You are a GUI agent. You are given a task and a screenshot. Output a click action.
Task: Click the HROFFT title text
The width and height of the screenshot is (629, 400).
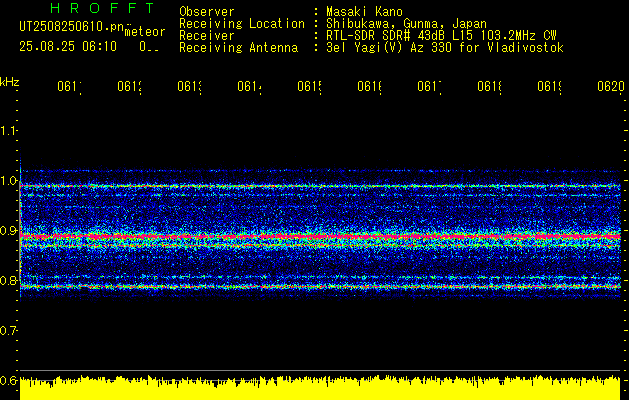coord(102,8)
